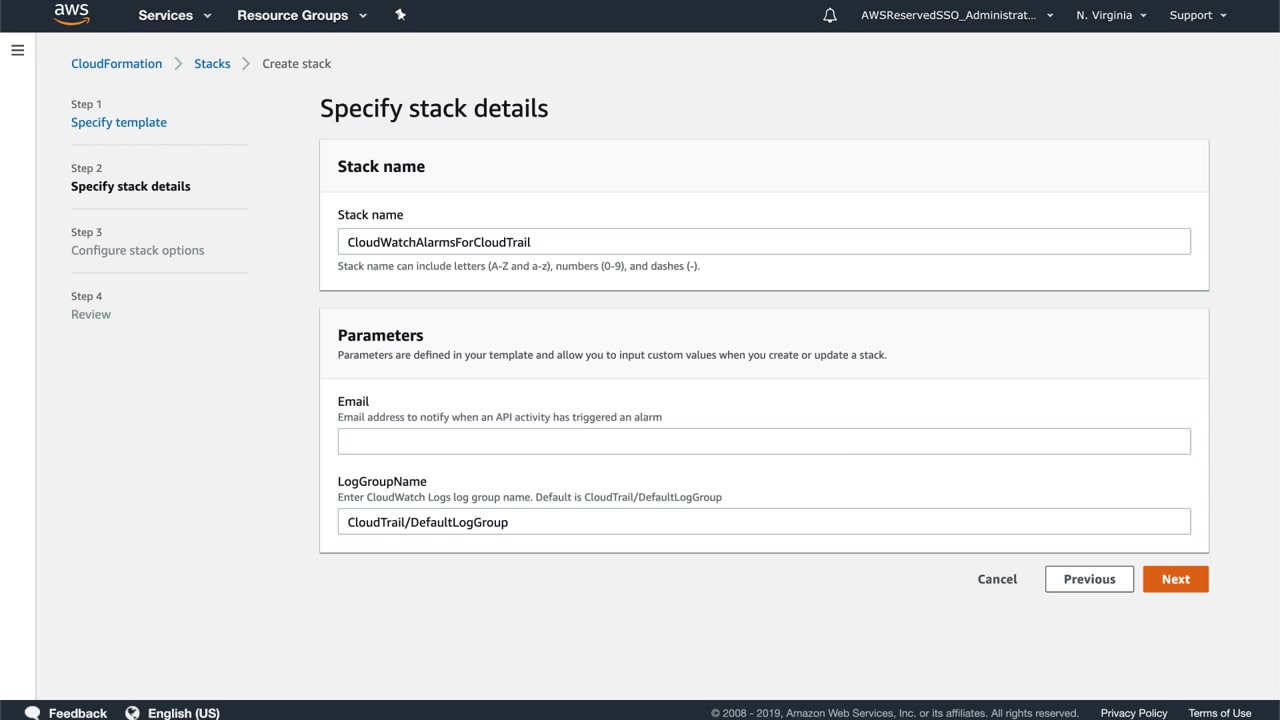Navigate to Stacks breadcrumb
The image size is (1280, 720).
212,63
